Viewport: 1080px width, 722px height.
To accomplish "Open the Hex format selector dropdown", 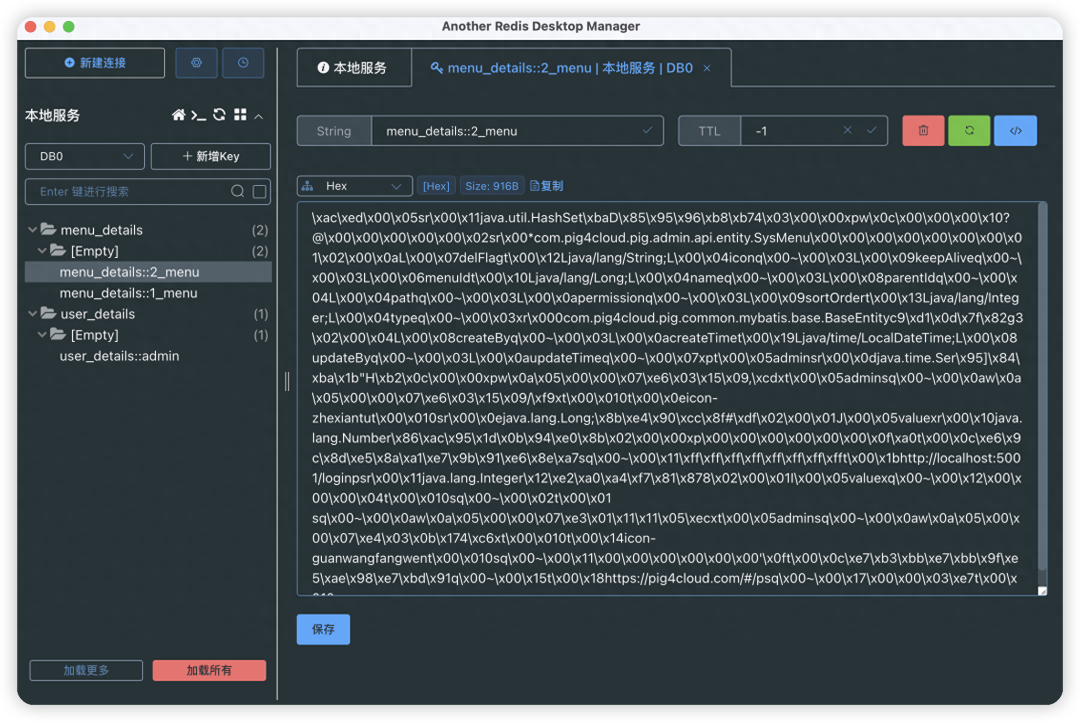I will tap(355, 186).
